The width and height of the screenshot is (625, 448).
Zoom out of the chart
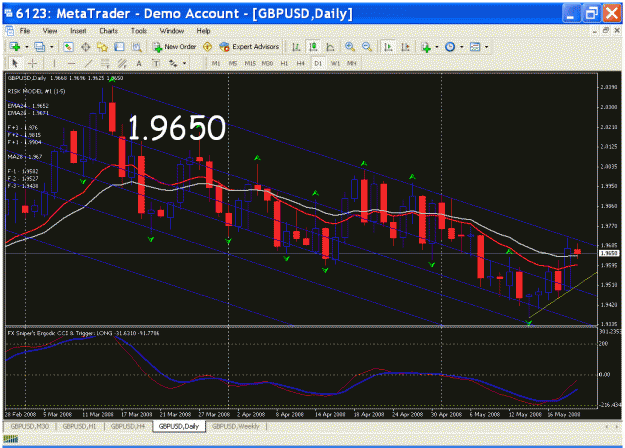pos(367,47)
